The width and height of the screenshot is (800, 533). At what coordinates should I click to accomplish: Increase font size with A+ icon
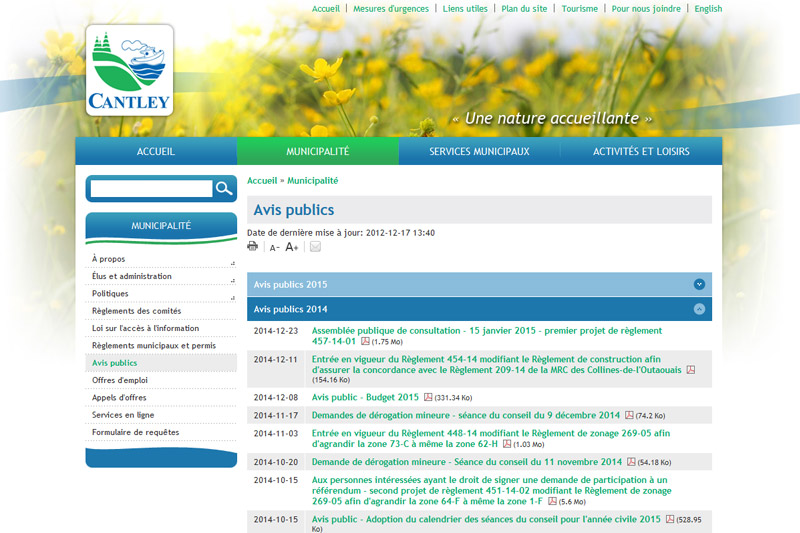[x=292, y=247]
